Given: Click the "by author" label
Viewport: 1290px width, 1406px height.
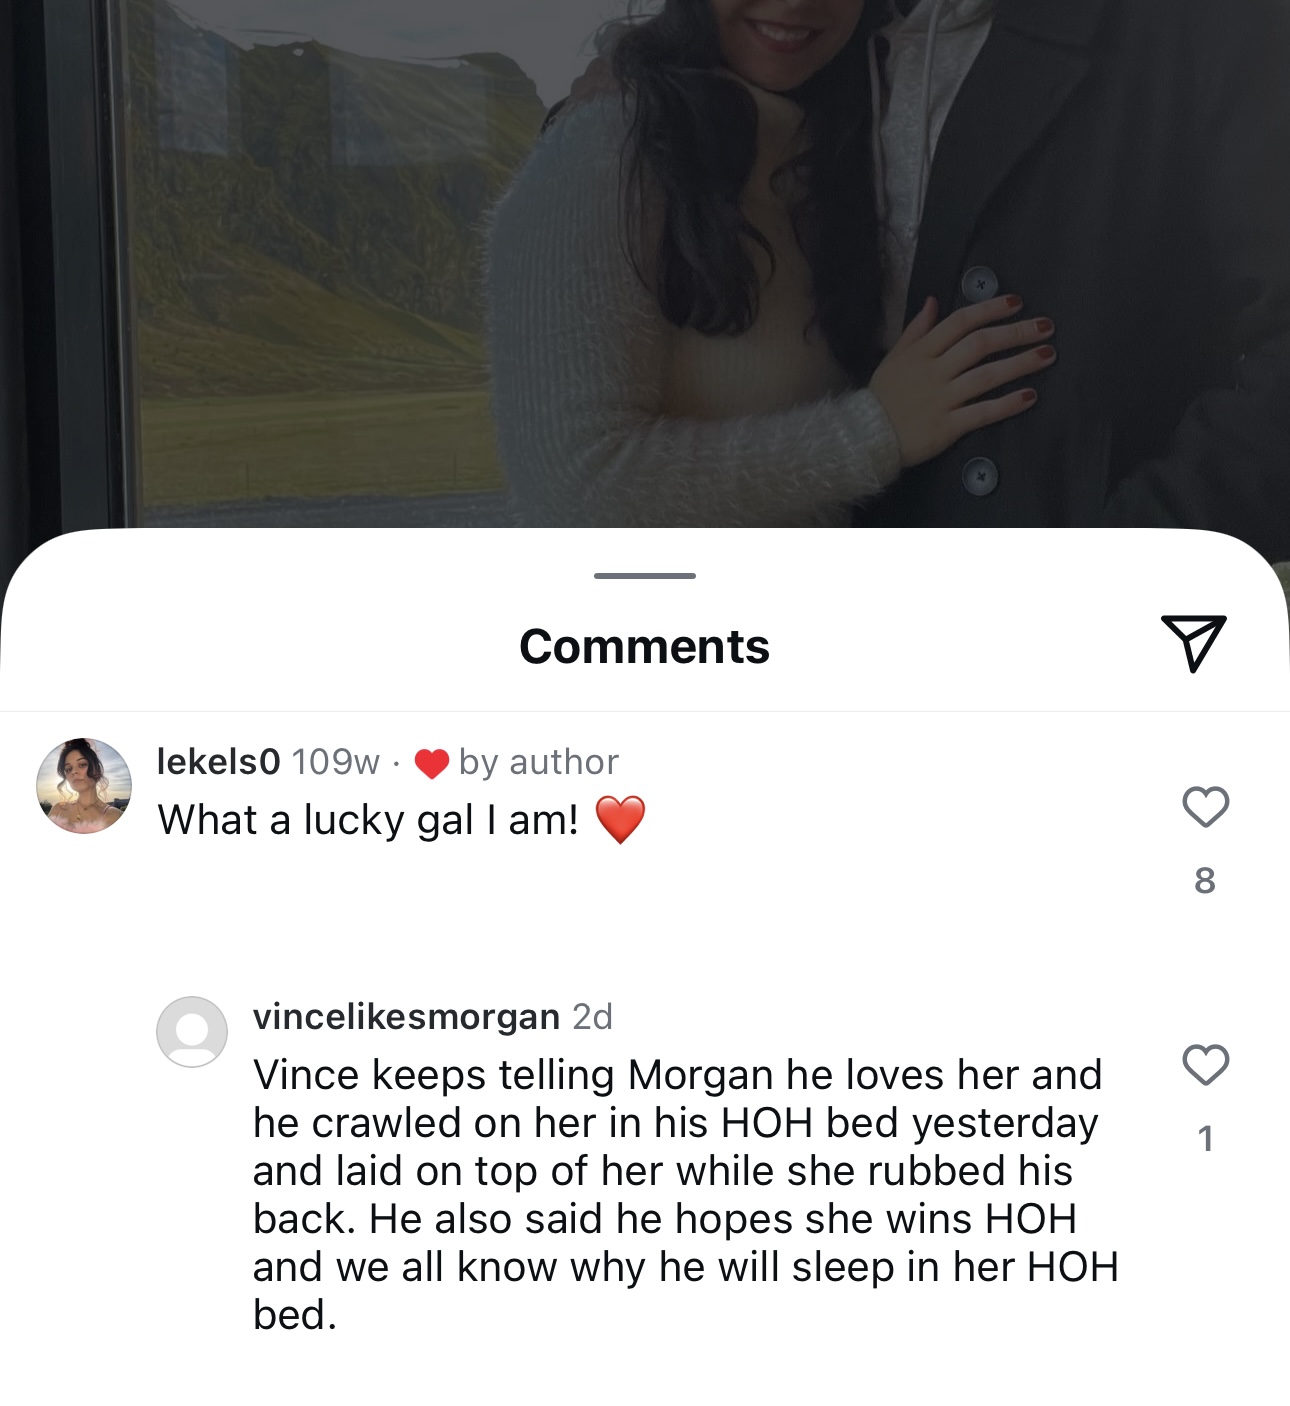Looking at the screenshot, I should click(x=539, y=762).
